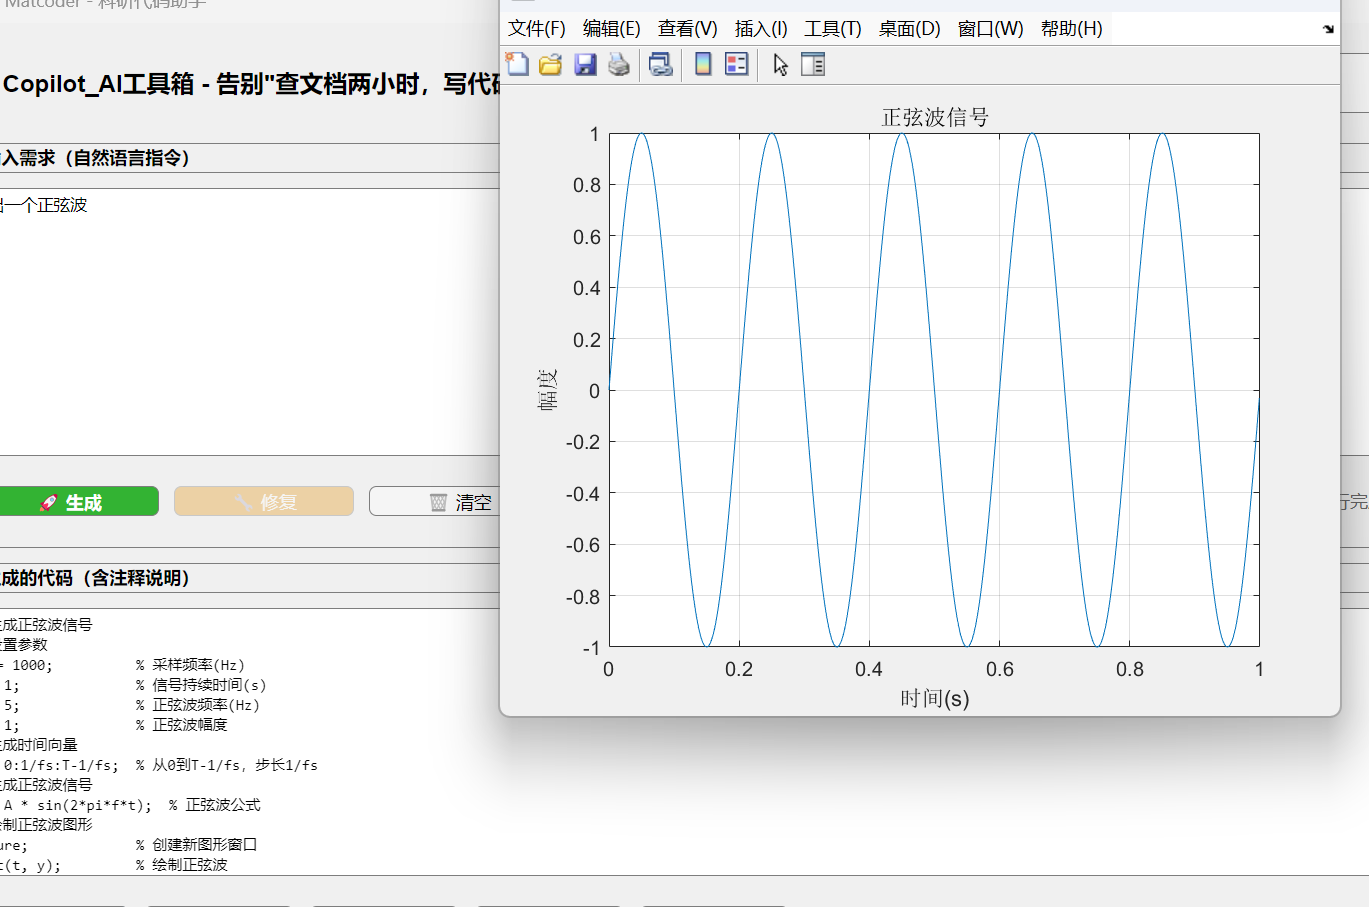Click the New Figure icon
This screenshot has width=1369, height=907.
click(518, 65)
